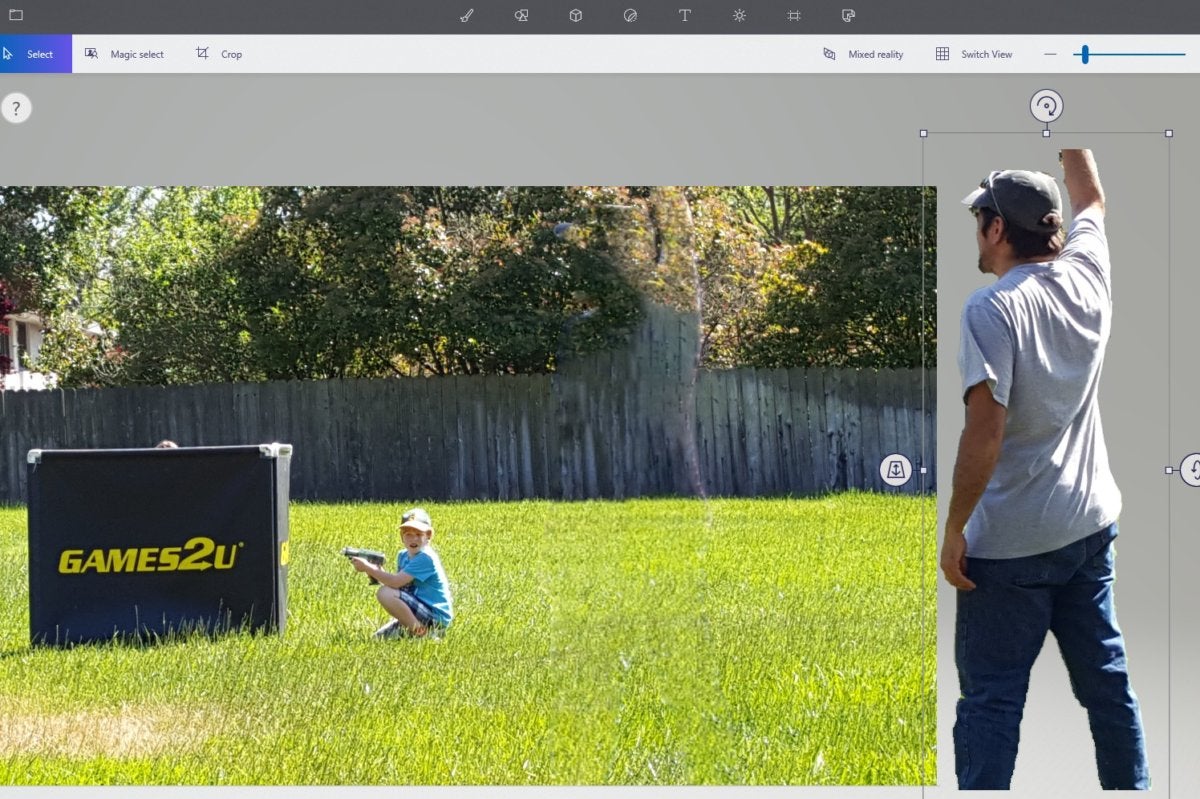Open Mixed reality
This screenshot has height=799, width=1200.
(x=863, y=54)
